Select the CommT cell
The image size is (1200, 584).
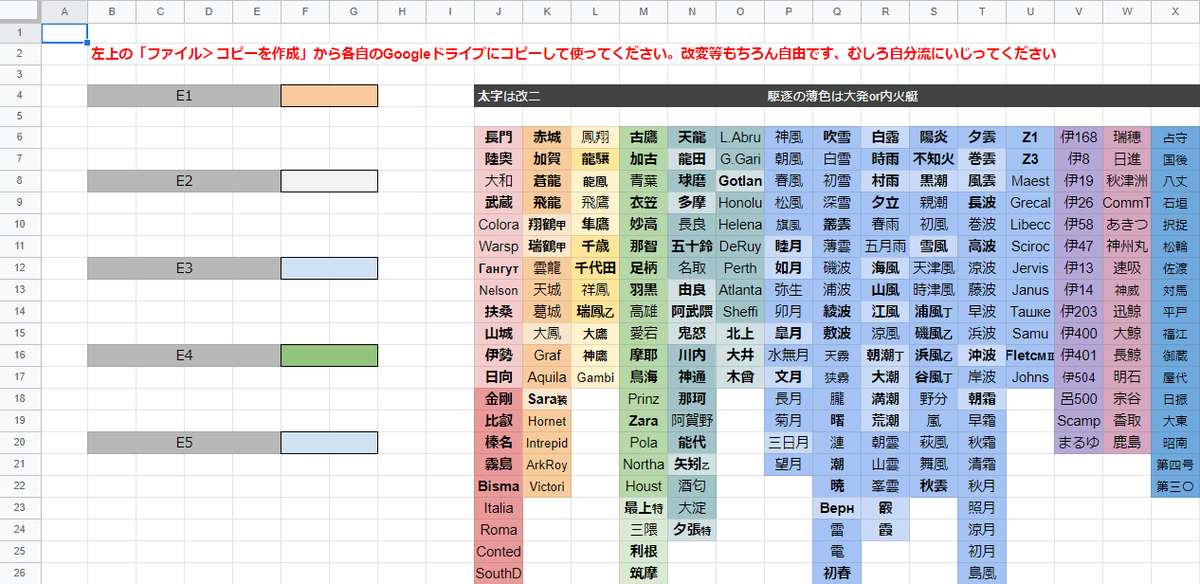[1127, 202]
